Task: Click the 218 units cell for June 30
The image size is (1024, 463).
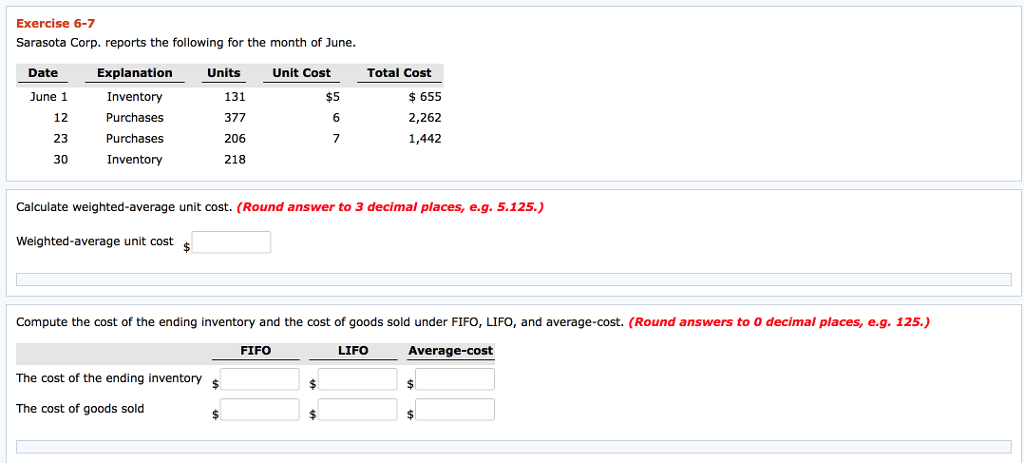Action: [x=233, y=160]
